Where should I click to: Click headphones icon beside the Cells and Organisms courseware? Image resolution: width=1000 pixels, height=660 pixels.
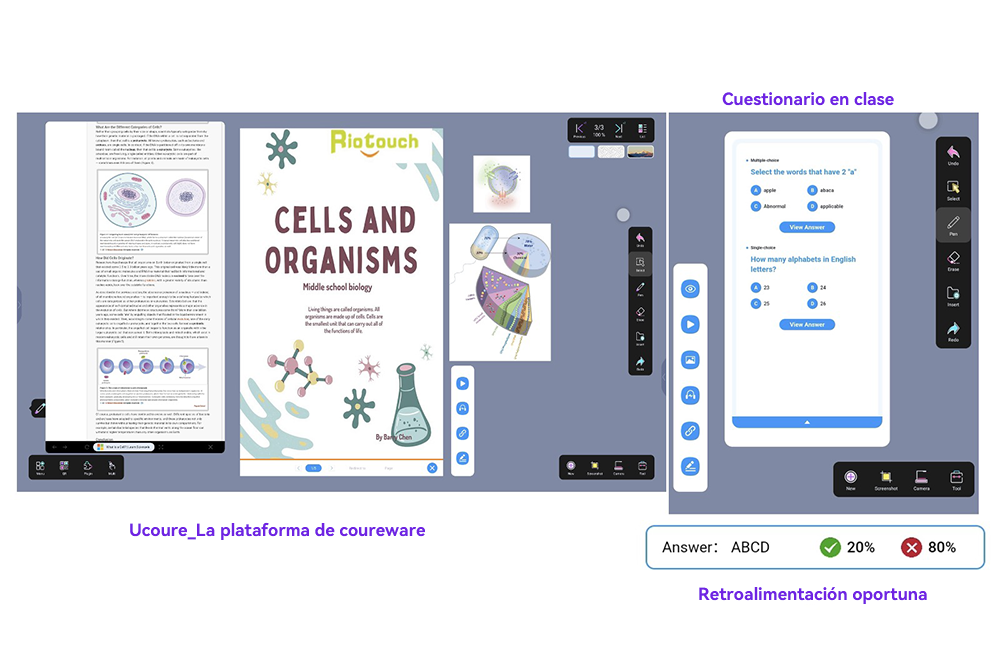[462, 408]
